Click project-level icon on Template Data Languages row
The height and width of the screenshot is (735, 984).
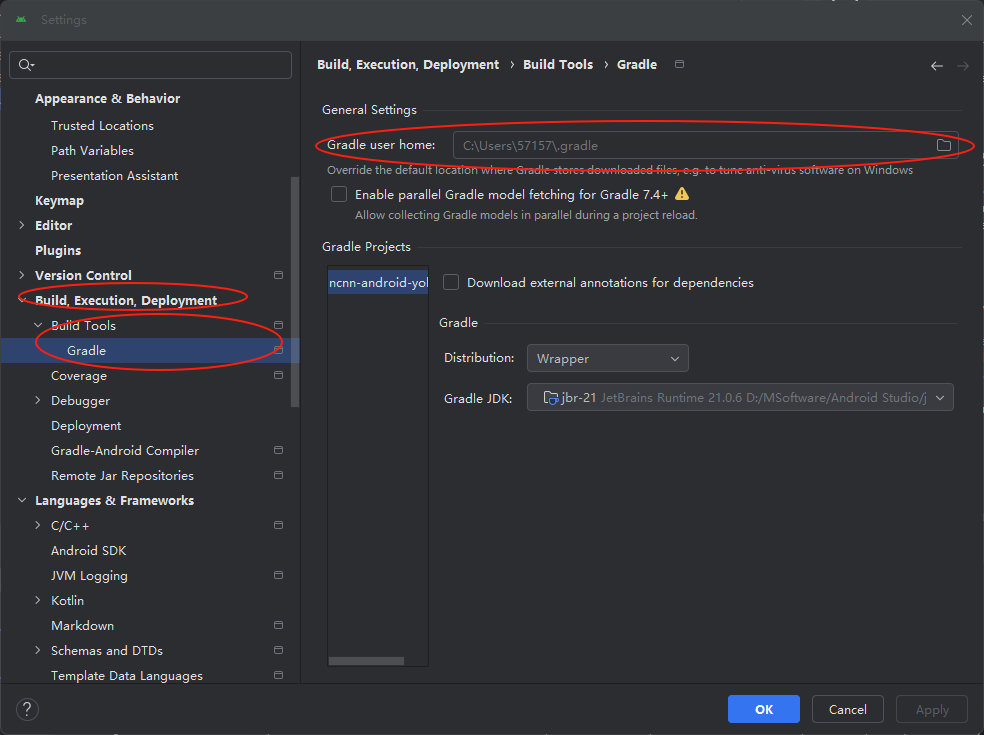pos(279,675)
